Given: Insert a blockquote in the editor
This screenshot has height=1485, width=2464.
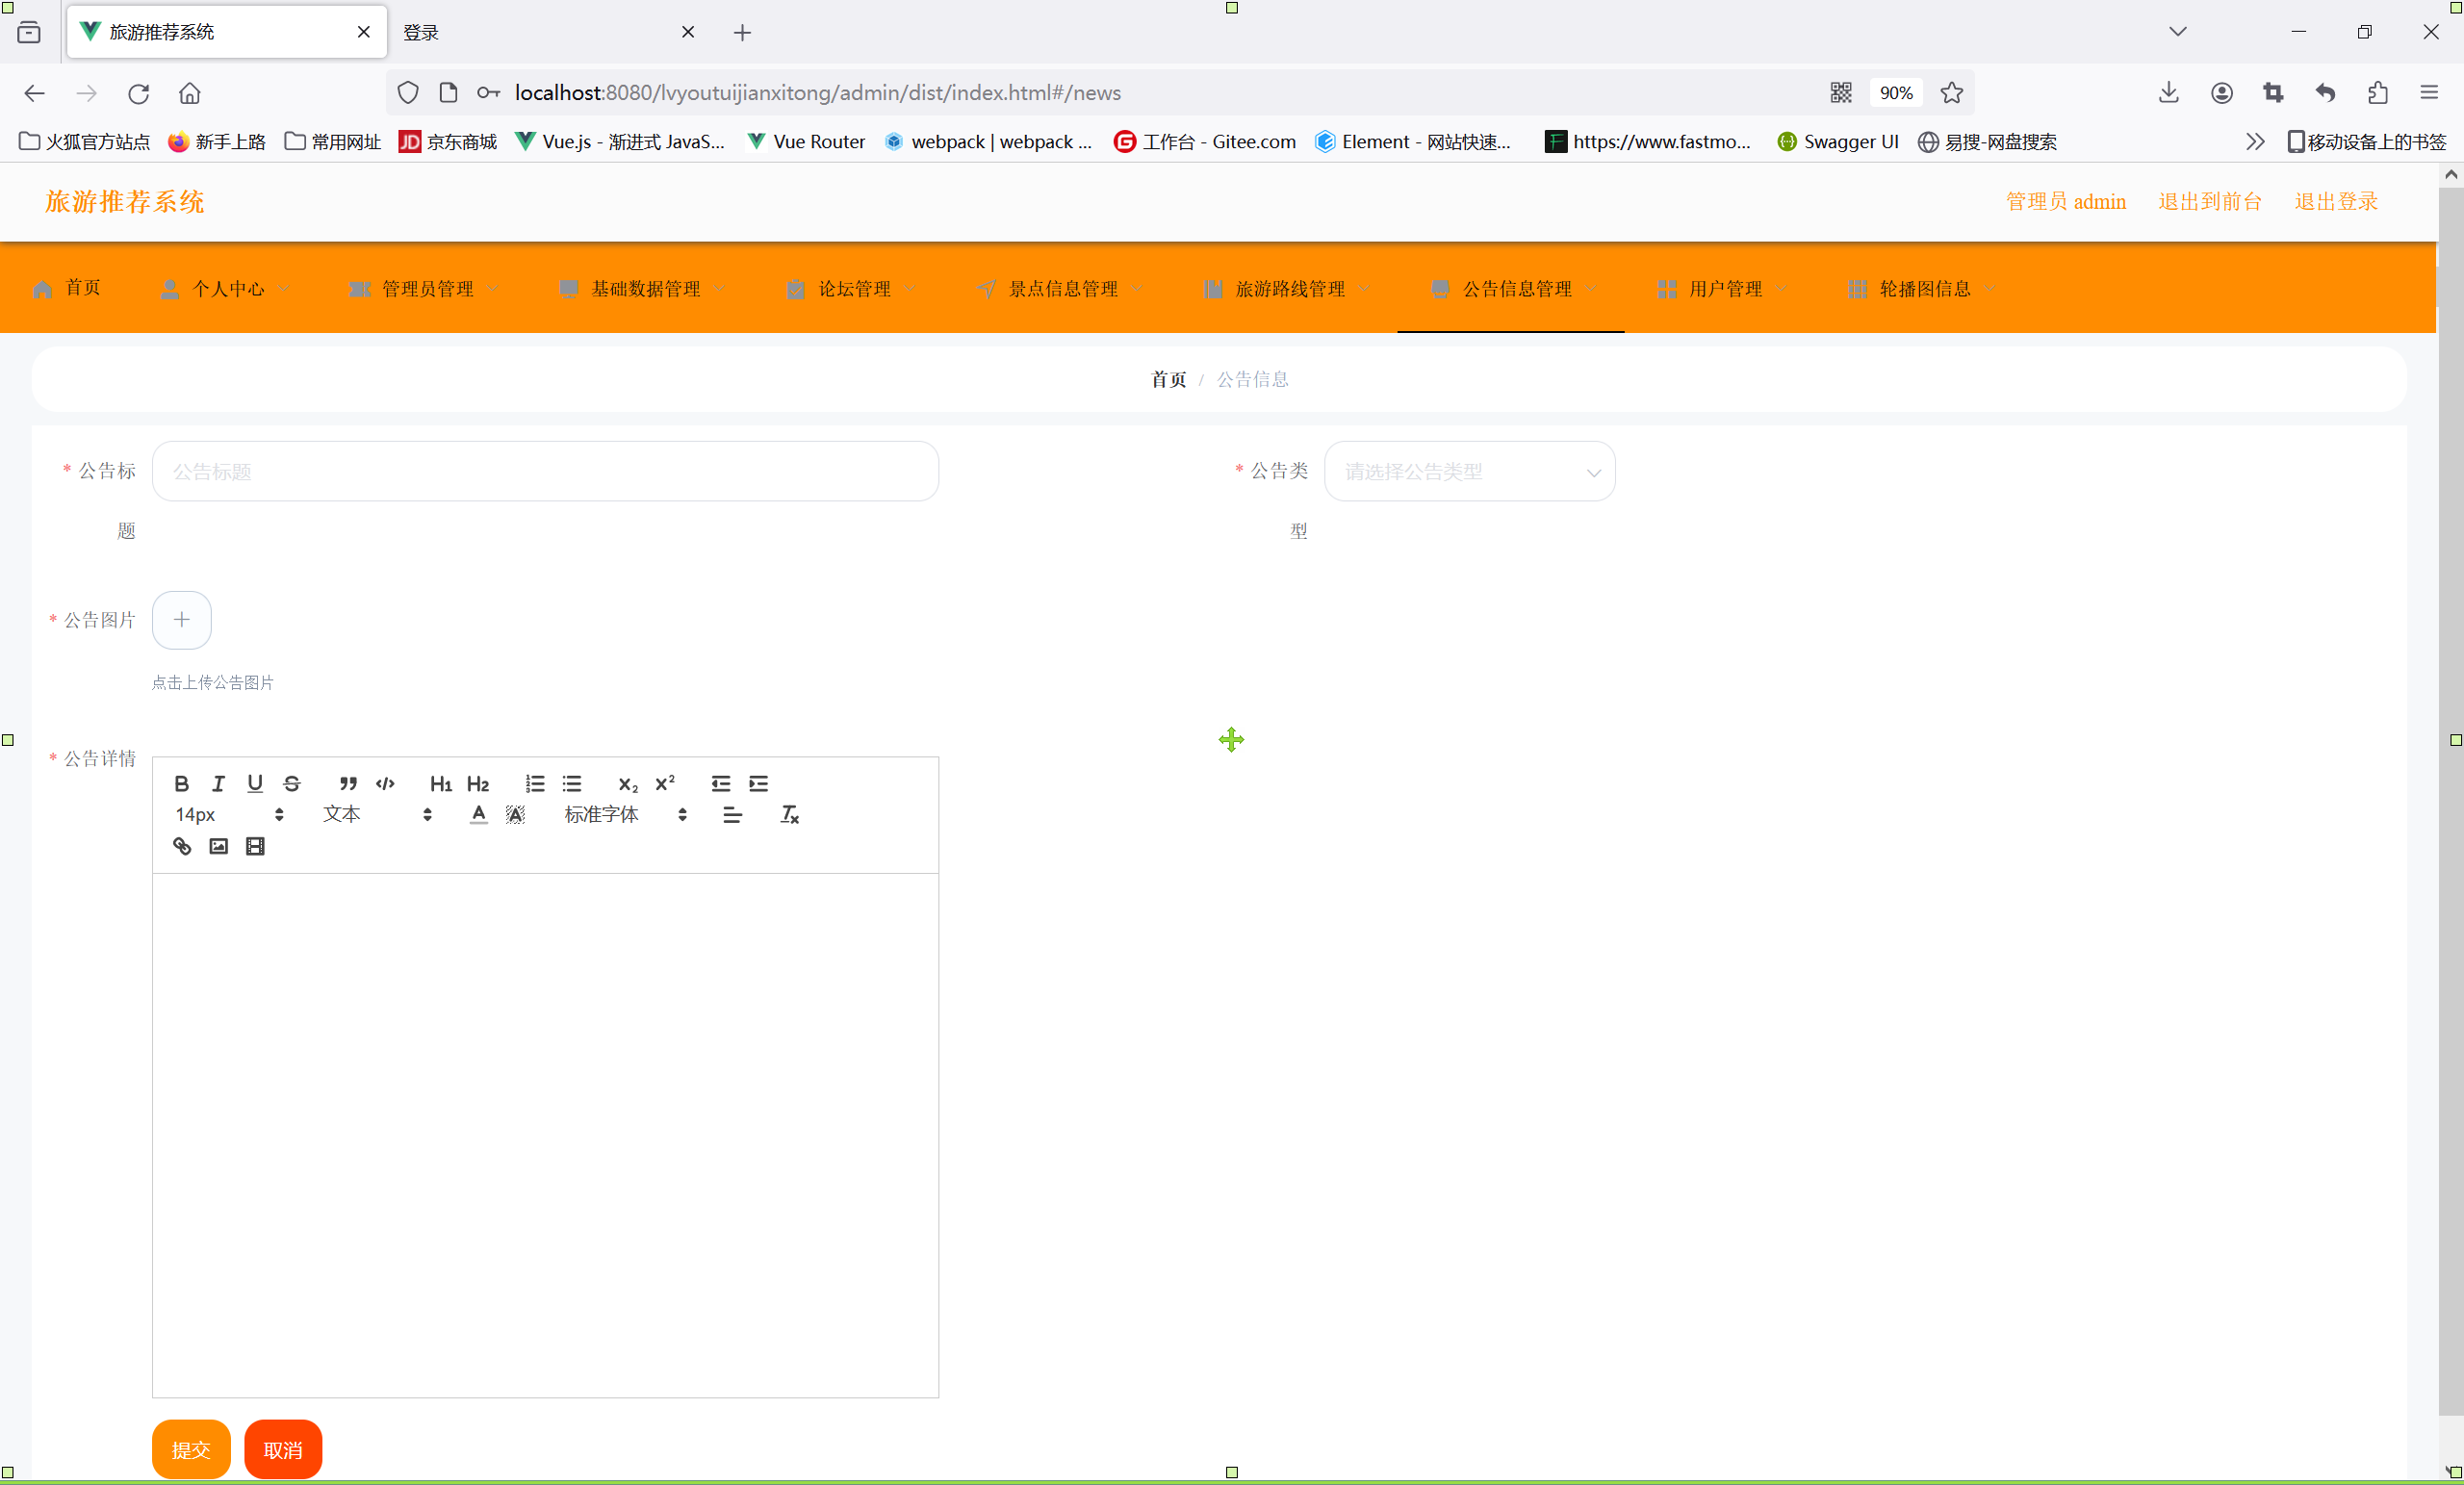Looking at the screenshot, I should click(348, 783).
